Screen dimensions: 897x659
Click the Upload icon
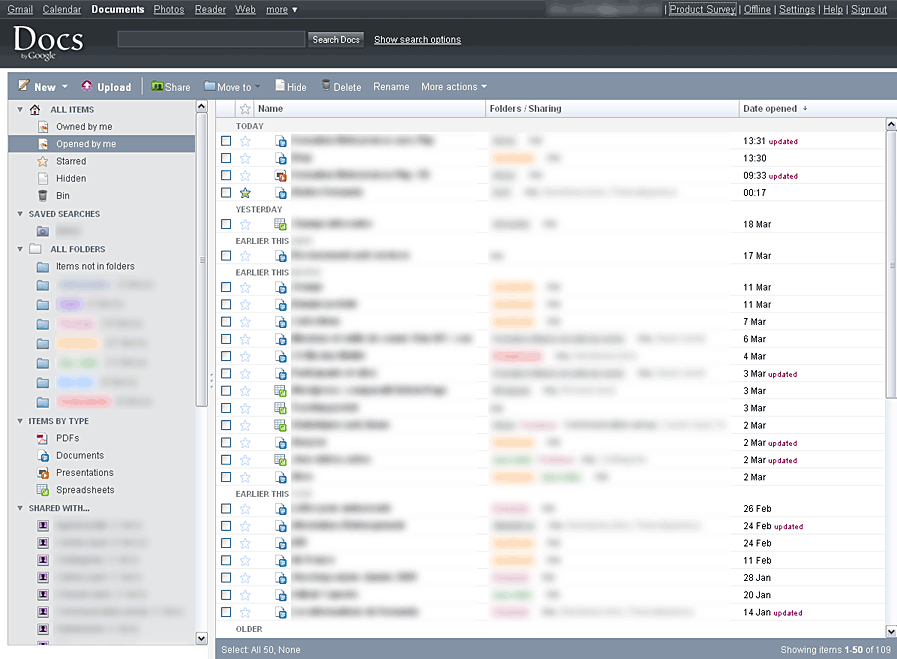(86, 86)
